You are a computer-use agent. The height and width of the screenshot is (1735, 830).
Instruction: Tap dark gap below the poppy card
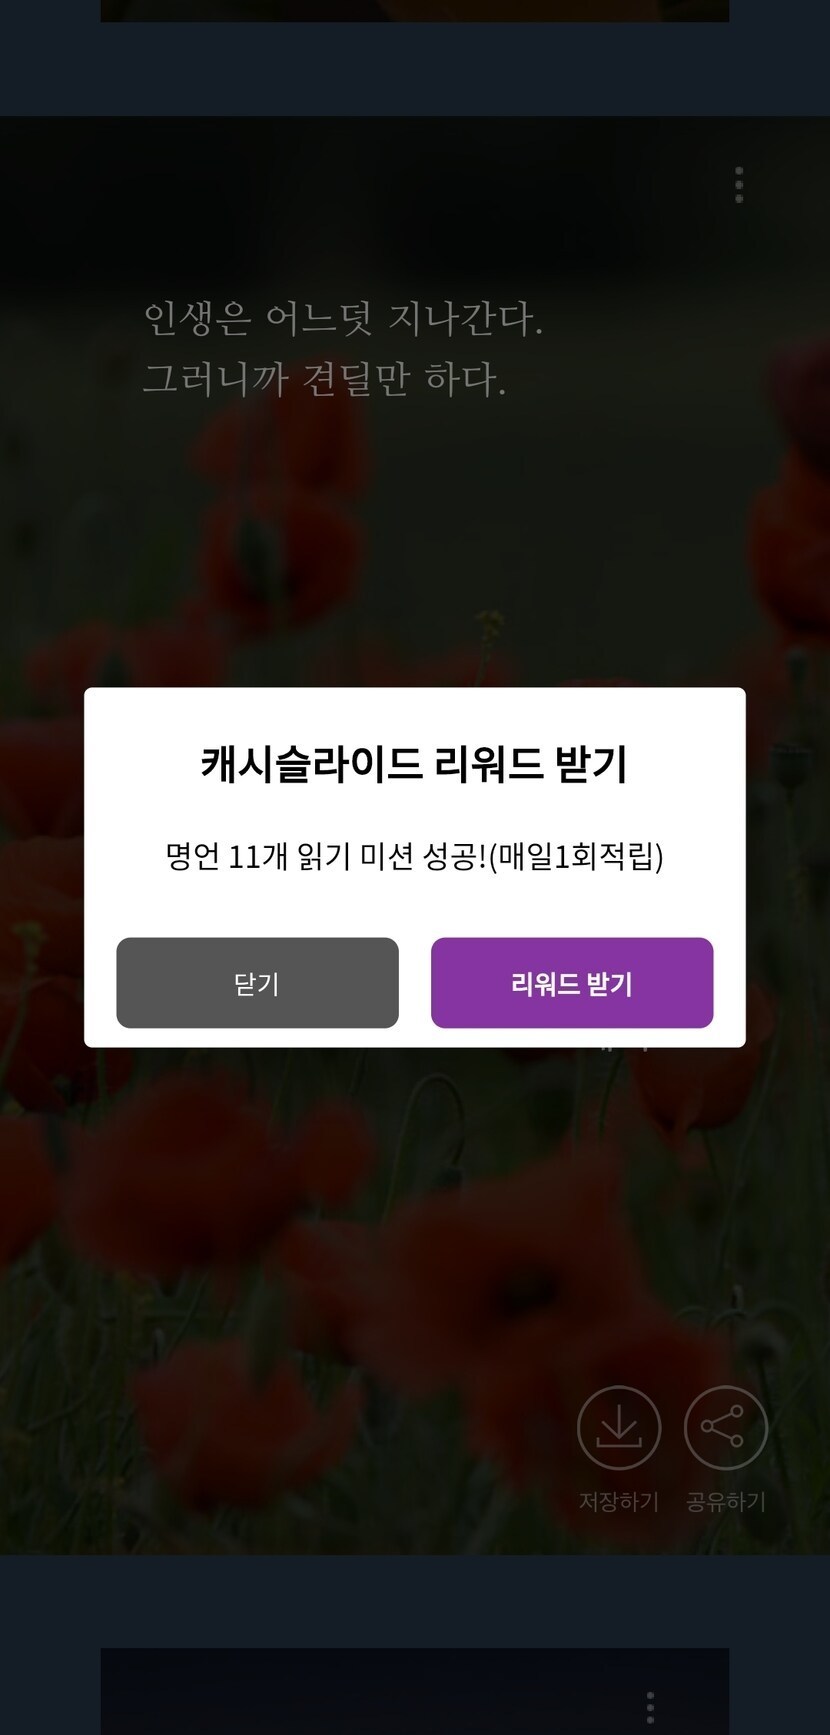(415, 1600)
